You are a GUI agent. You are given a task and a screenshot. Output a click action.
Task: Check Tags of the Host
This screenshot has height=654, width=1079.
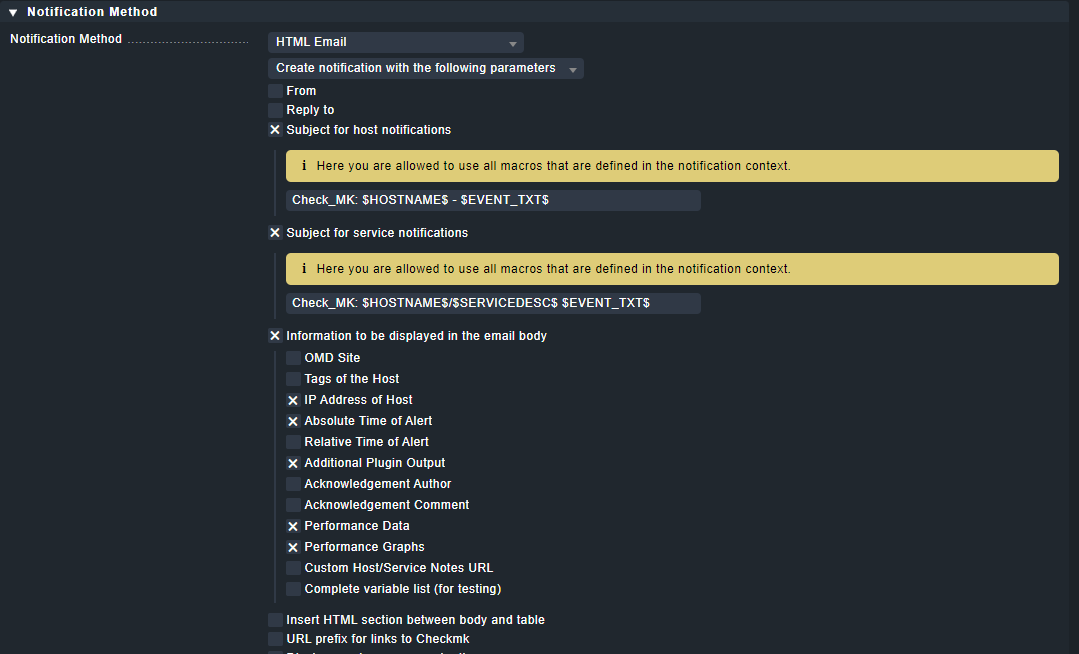point(293,379)
